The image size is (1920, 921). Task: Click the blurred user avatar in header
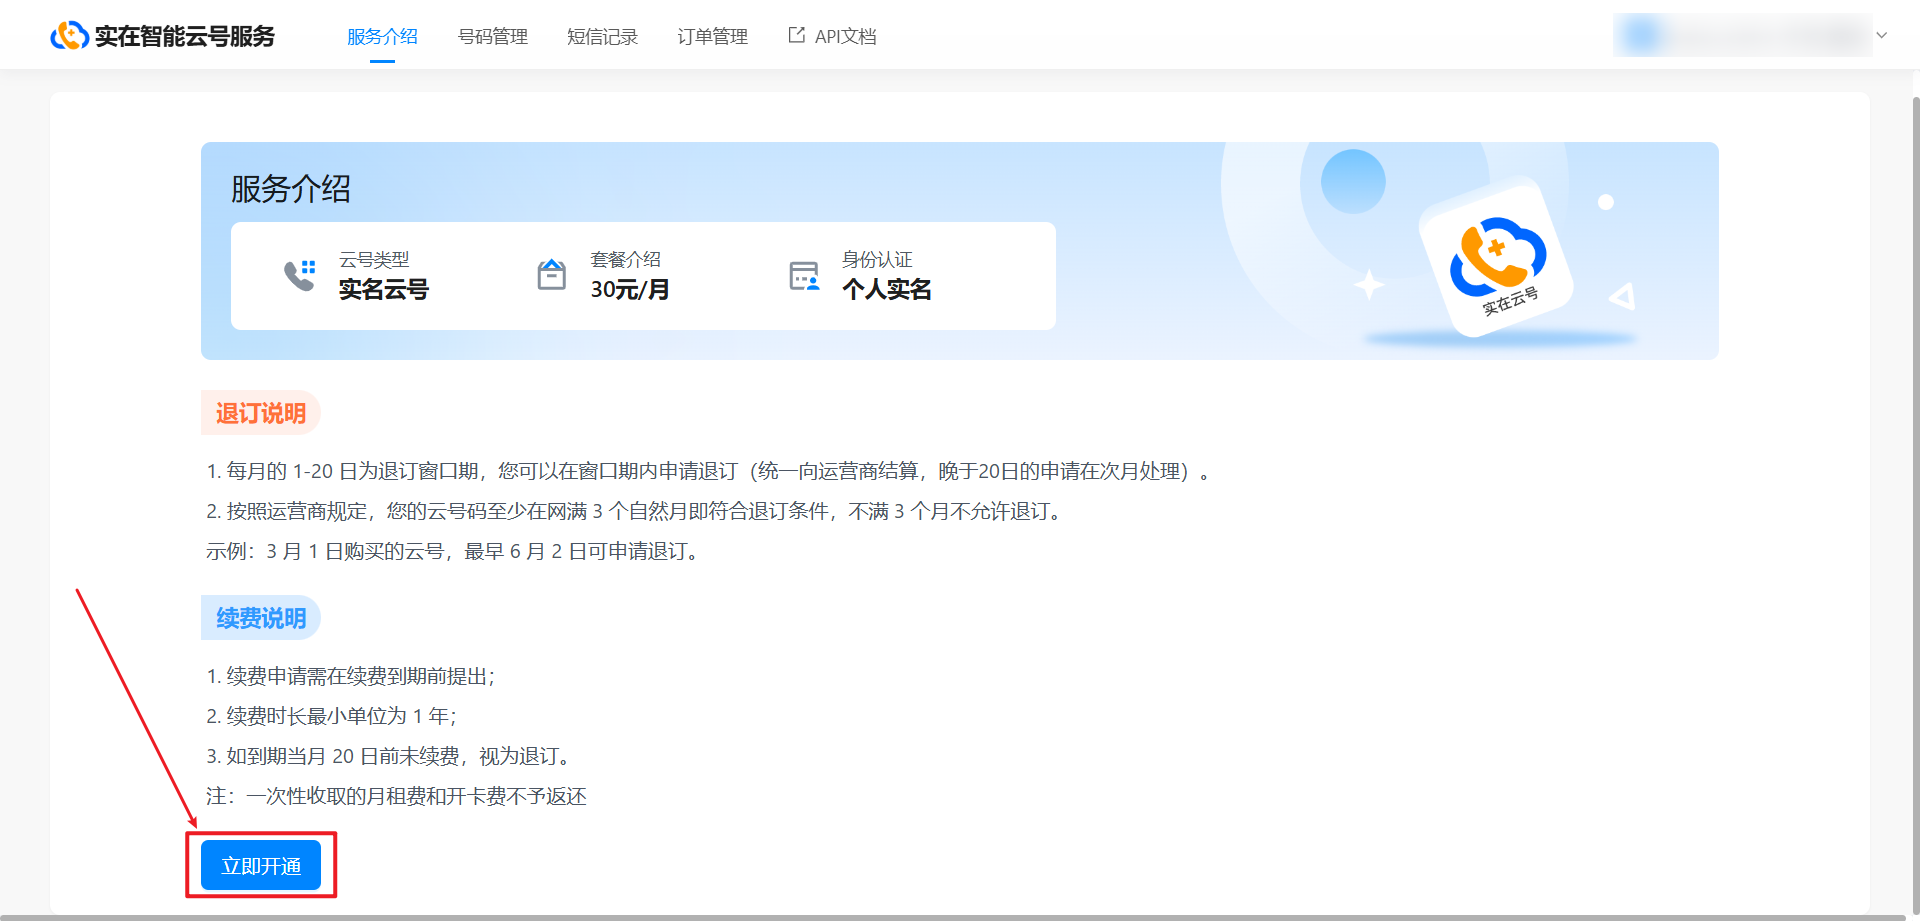1642,36
